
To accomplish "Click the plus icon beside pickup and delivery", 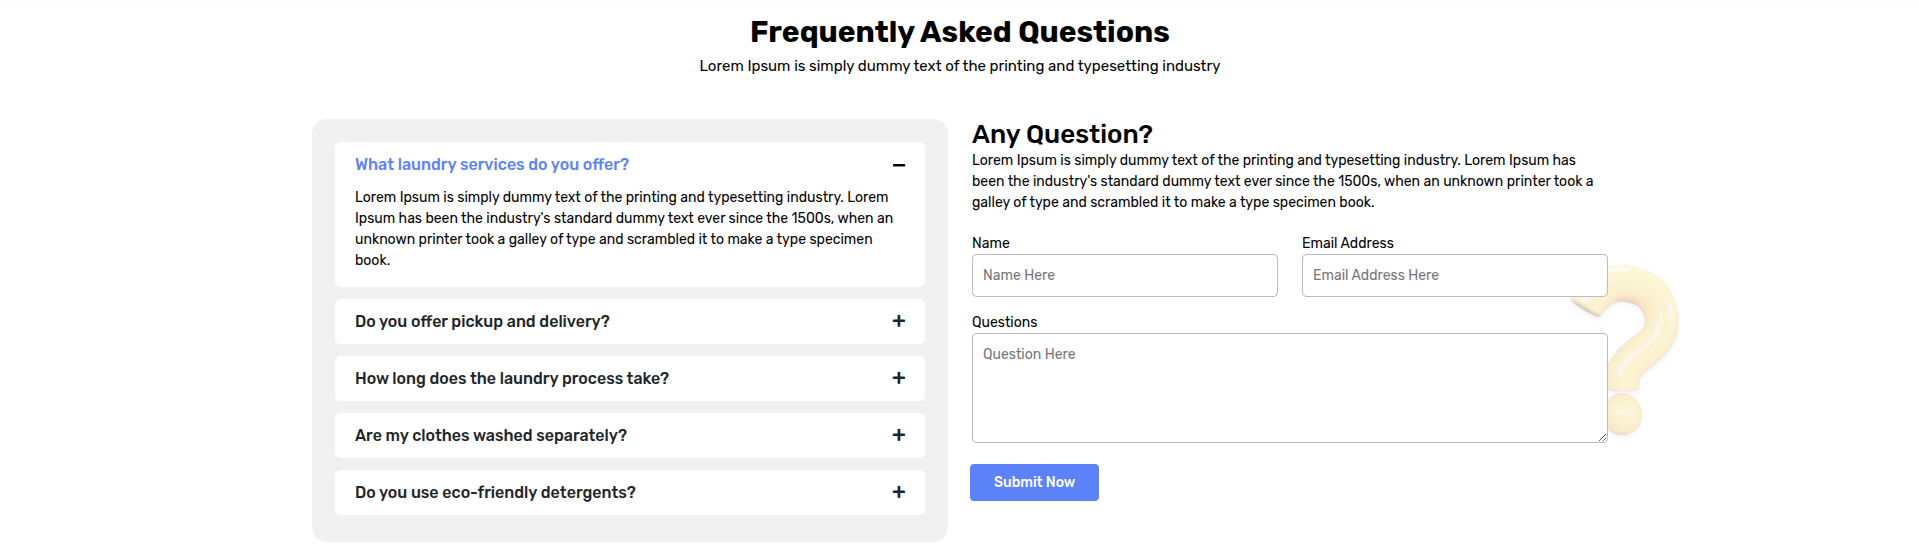I will (x=898, y=321).
